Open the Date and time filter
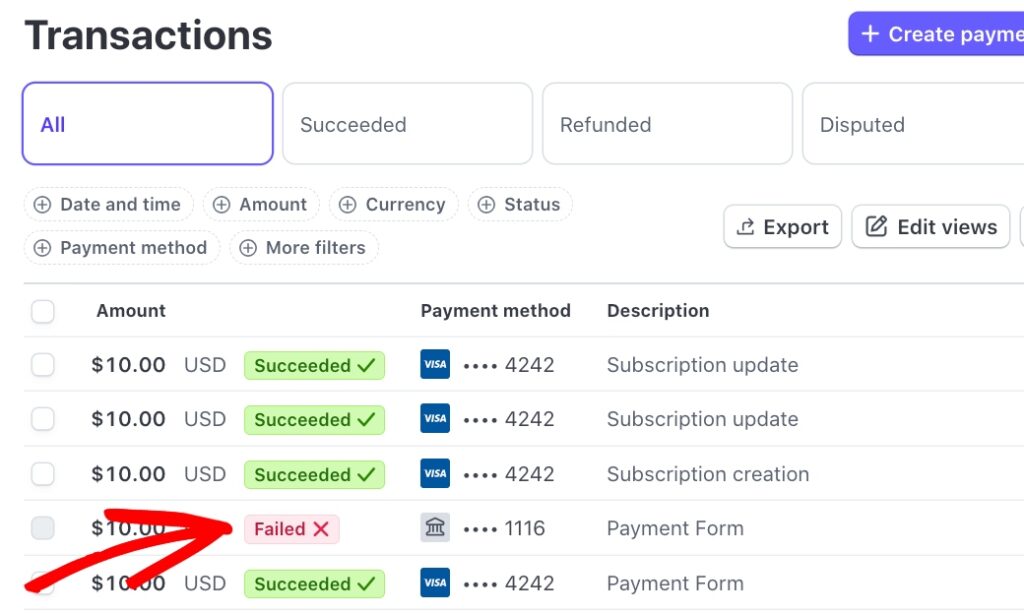The height and width of the screenshot is (613, 1024). [108, 204]
